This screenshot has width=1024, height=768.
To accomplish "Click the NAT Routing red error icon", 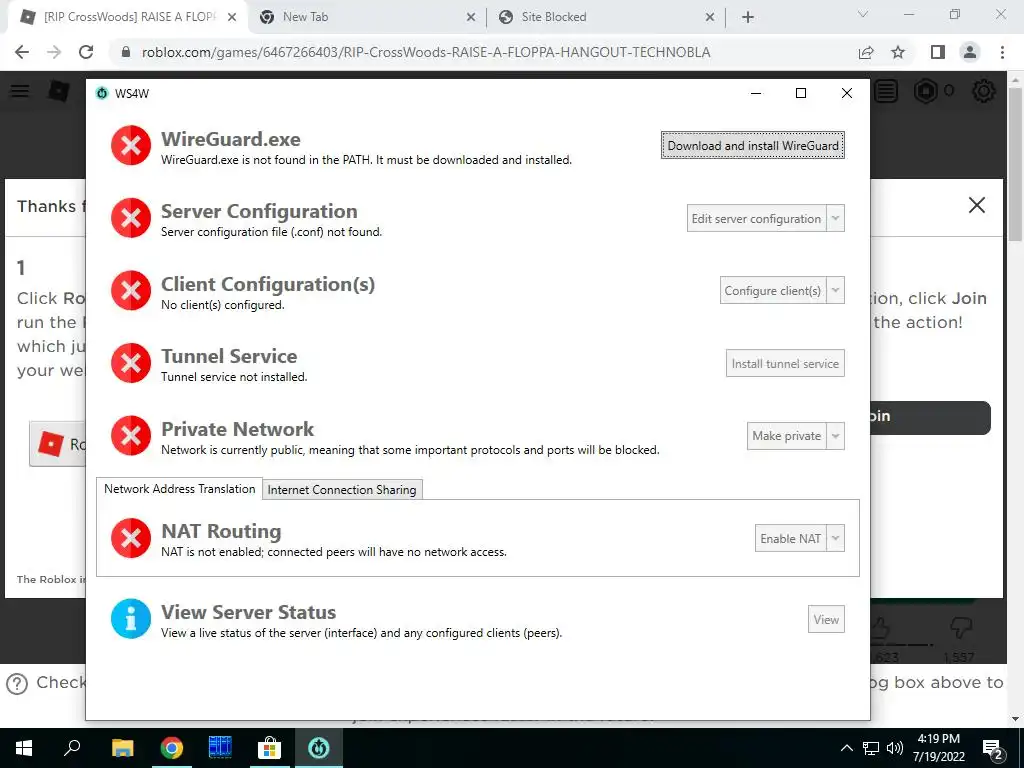I will [x=131, y=538].
